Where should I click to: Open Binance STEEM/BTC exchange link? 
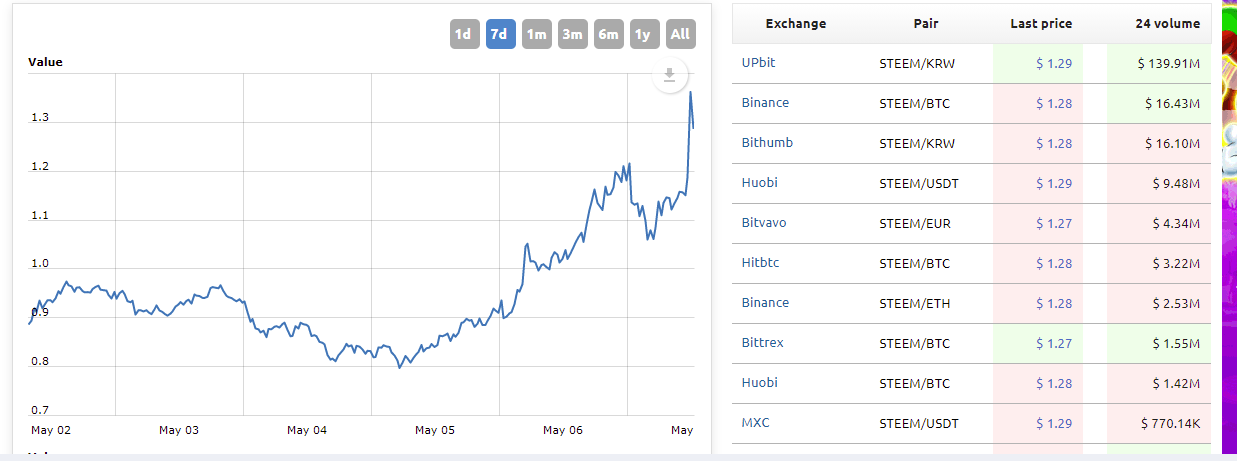click(765, 103)
